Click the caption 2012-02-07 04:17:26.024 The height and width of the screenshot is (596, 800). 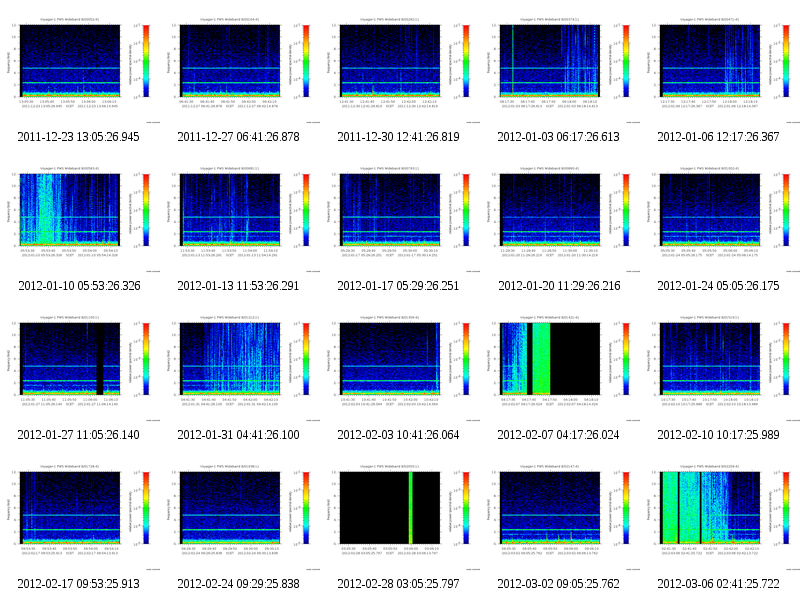pyautogui.click(x=558, y=435)
